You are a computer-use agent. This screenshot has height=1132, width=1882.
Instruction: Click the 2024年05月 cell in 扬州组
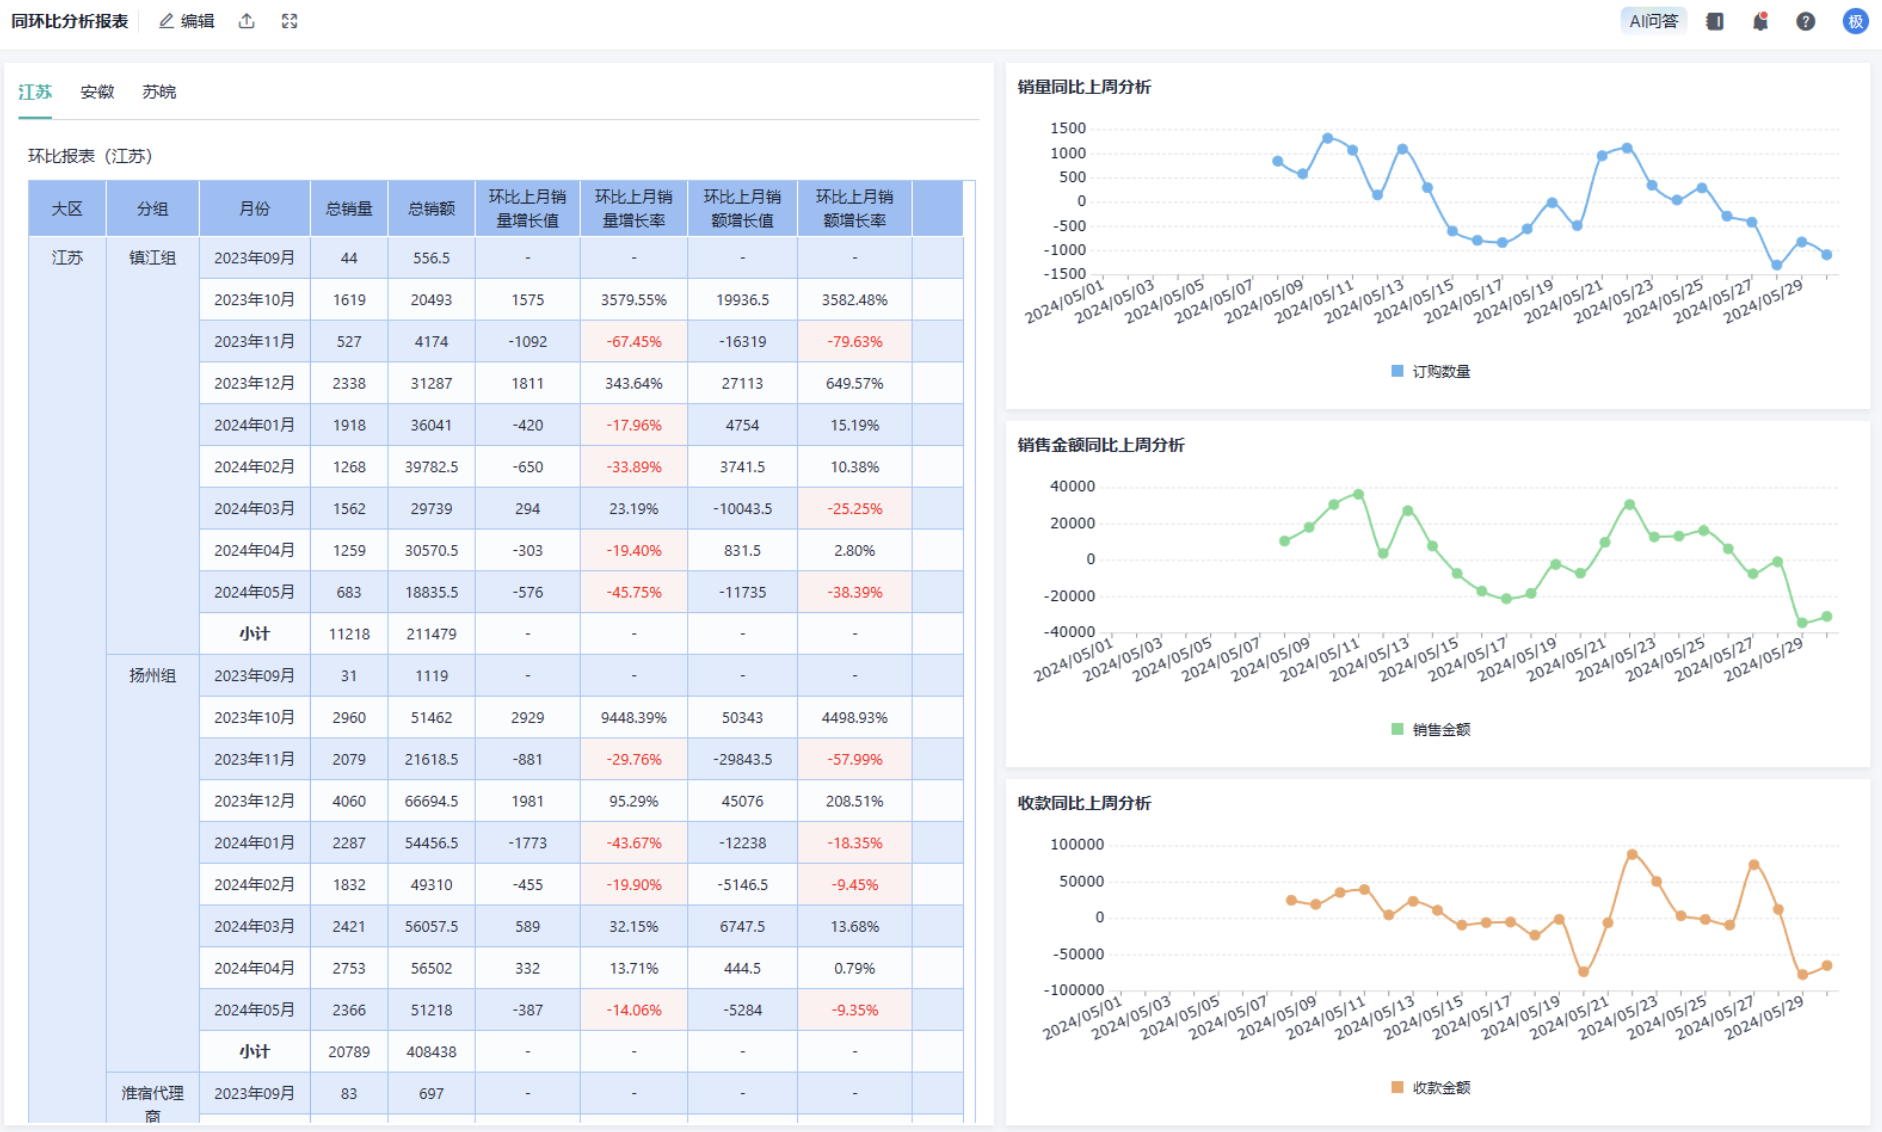(x=255, y=1010)
